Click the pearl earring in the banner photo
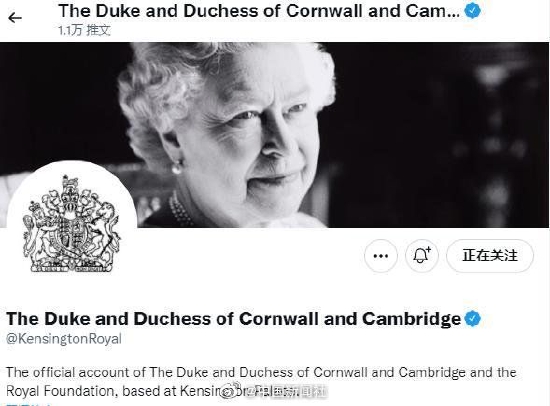550x406 pixels. [x=176, y=169]
